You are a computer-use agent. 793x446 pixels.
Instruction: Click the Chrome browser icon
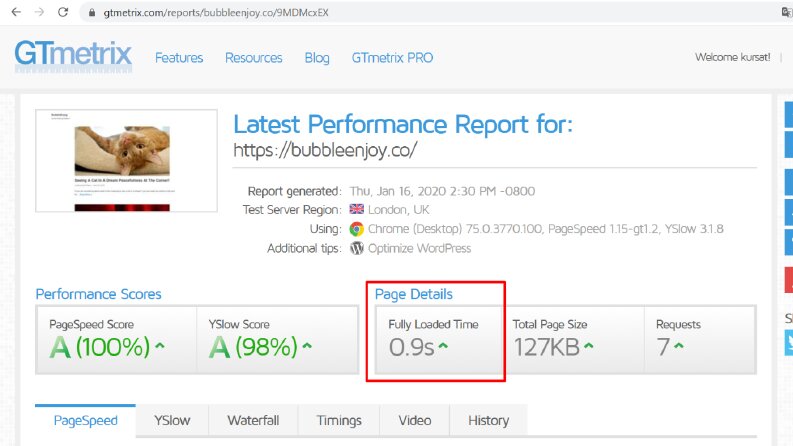coord(357,229)
